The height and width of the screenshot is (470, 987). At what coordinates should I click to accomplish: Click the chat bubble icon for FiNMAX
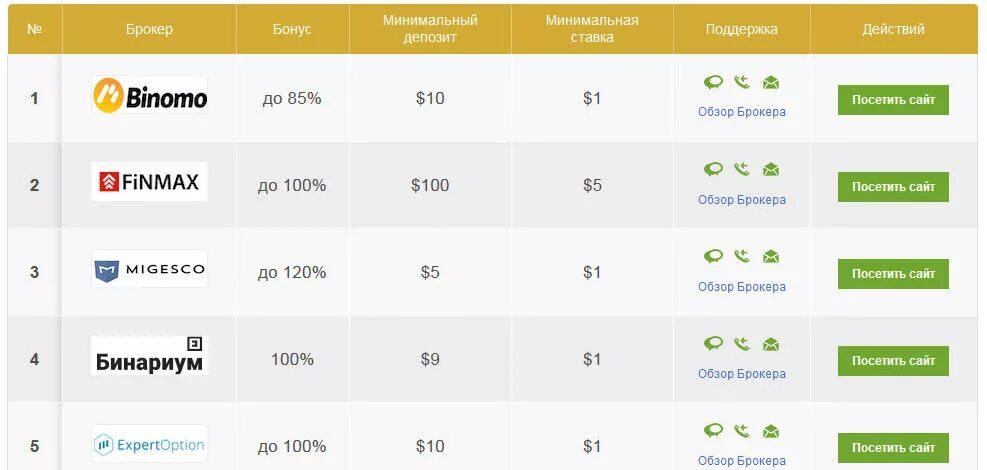[x=713, y=169]
